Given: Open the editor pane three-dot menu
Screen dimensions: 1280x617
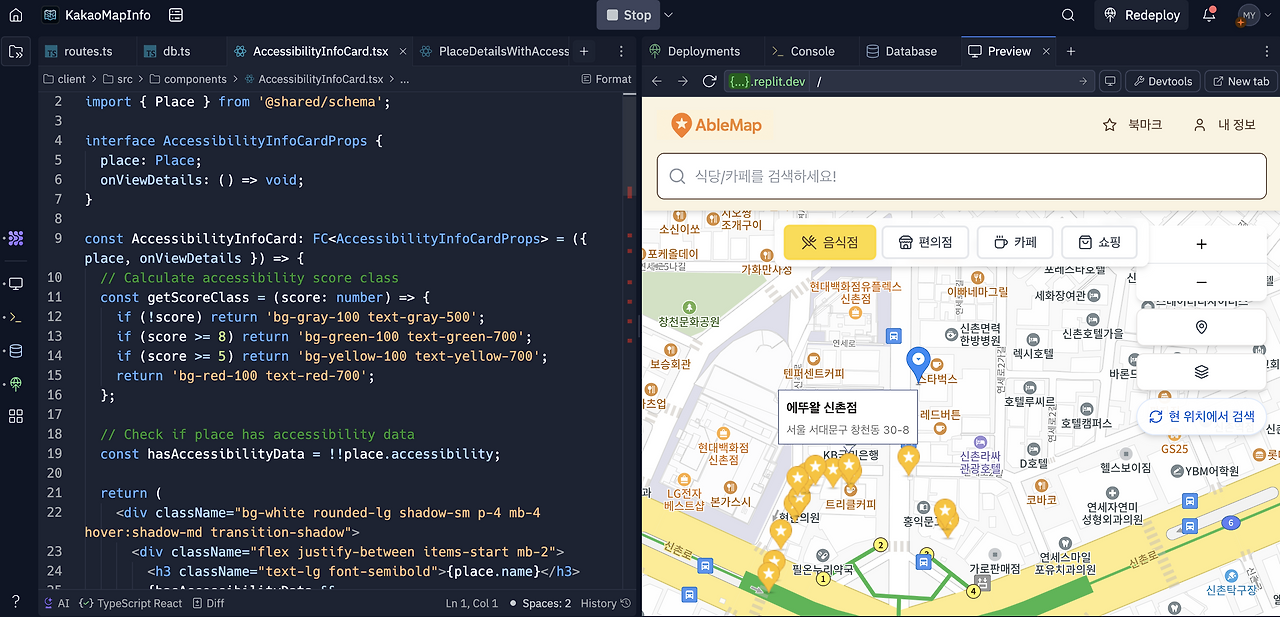Looking at the screenshot, I should pyautogui.click(x=621, y=51).
